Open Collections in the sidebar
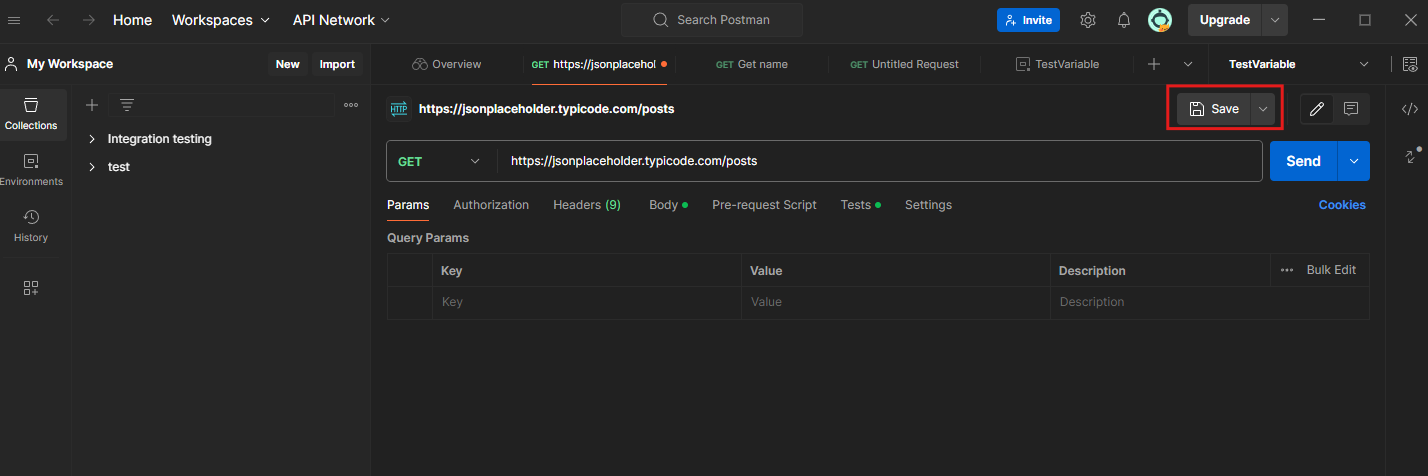The height and width of the screenshot is (476, 1428). [x=31, y=114]
